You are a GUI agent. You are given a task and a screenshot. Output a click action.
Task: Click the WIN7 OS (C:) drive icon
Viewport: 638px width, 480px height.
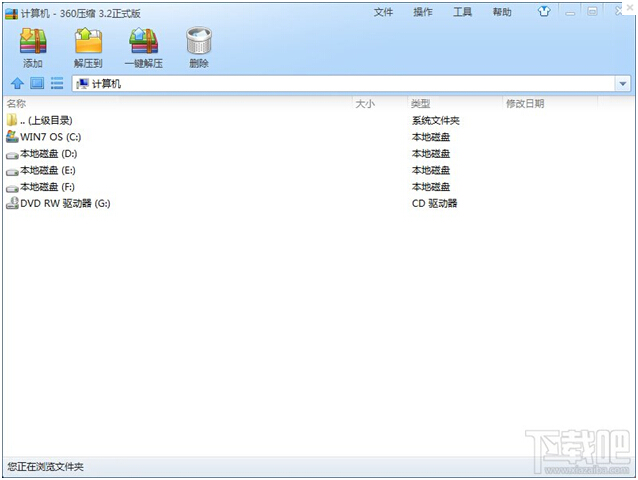click(12, 137)
